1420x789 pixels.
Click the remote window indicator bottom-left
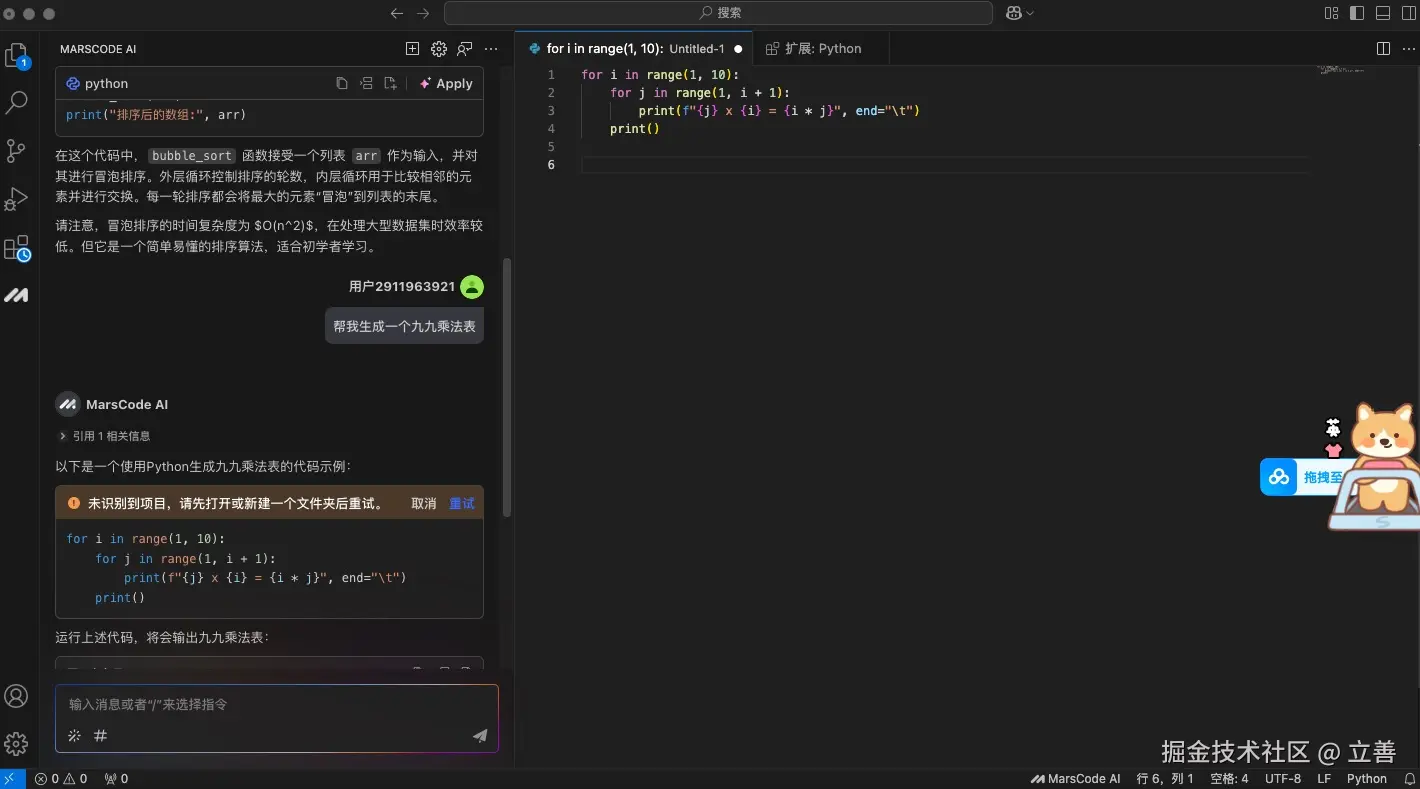(x=10, y=778)
